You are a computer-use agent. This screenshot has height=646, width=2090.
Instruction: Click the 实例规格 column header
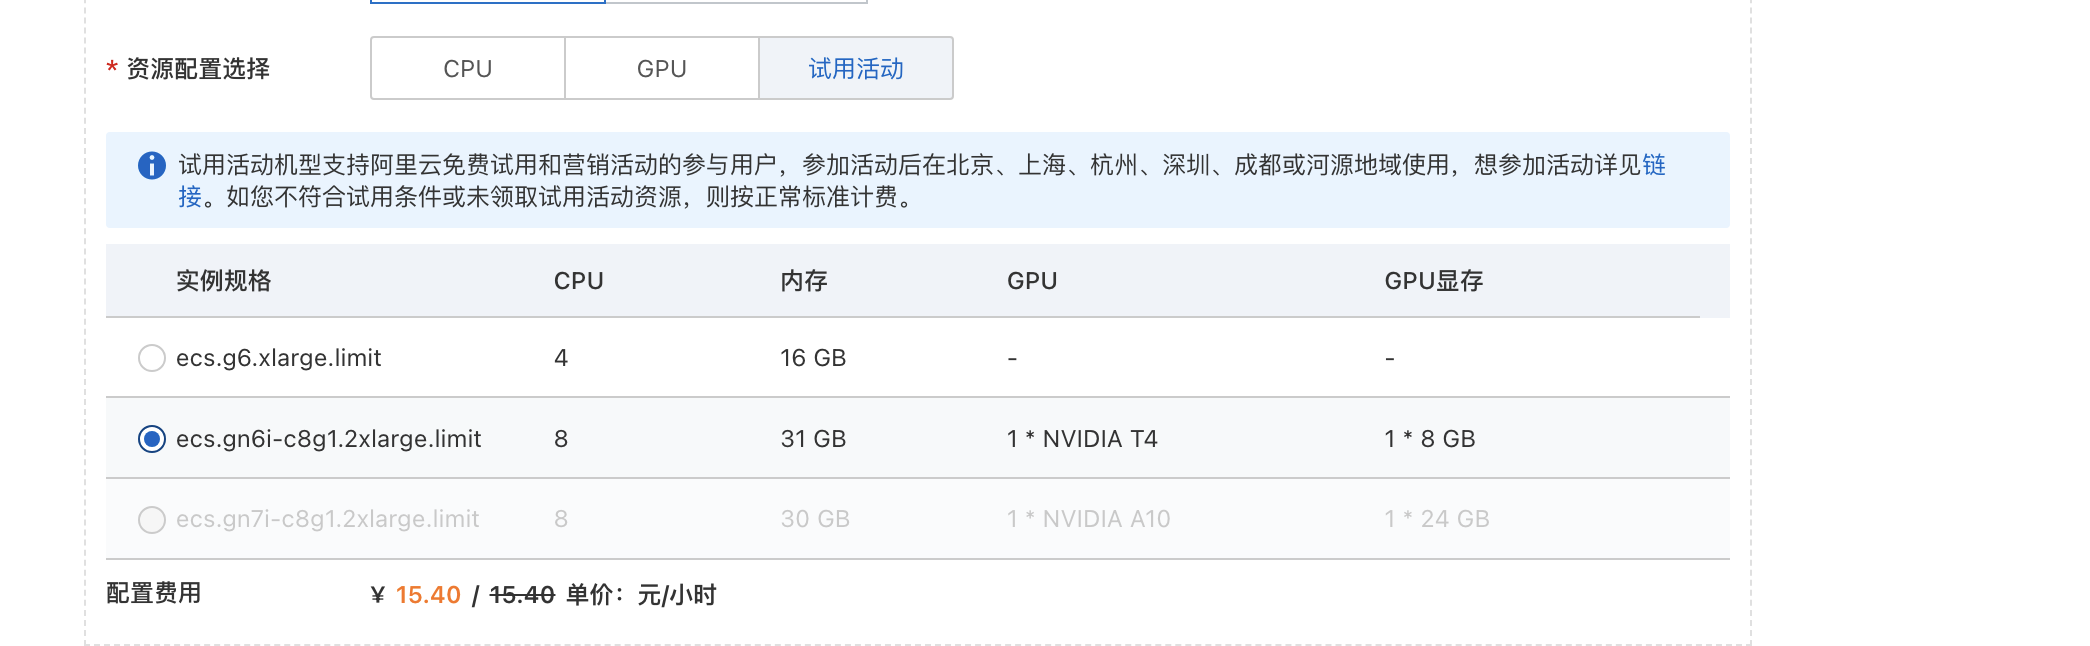[224, 281]
